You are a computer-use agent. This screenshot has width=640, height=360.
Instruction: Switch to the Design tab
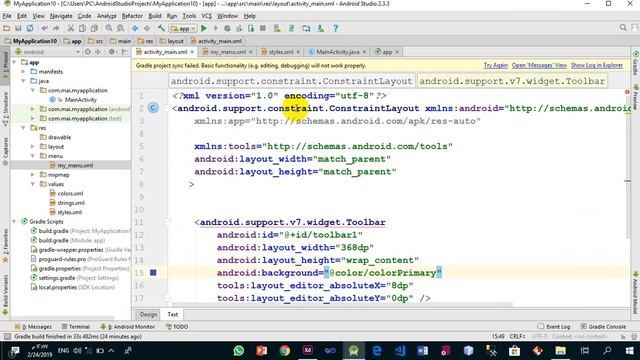point(148,315)
